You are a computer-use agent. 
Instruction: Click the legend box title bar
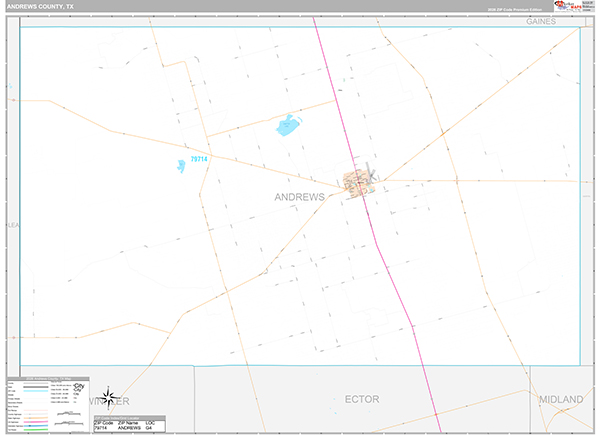tap(48, 379)
